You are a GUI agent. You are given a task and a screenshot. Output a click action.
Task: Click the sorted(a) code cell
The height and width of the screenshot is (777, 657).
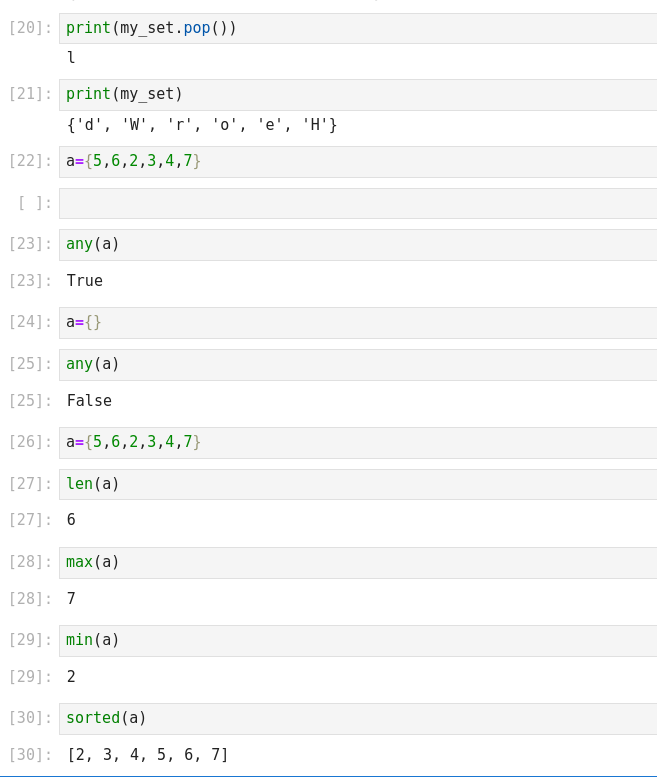360,718
